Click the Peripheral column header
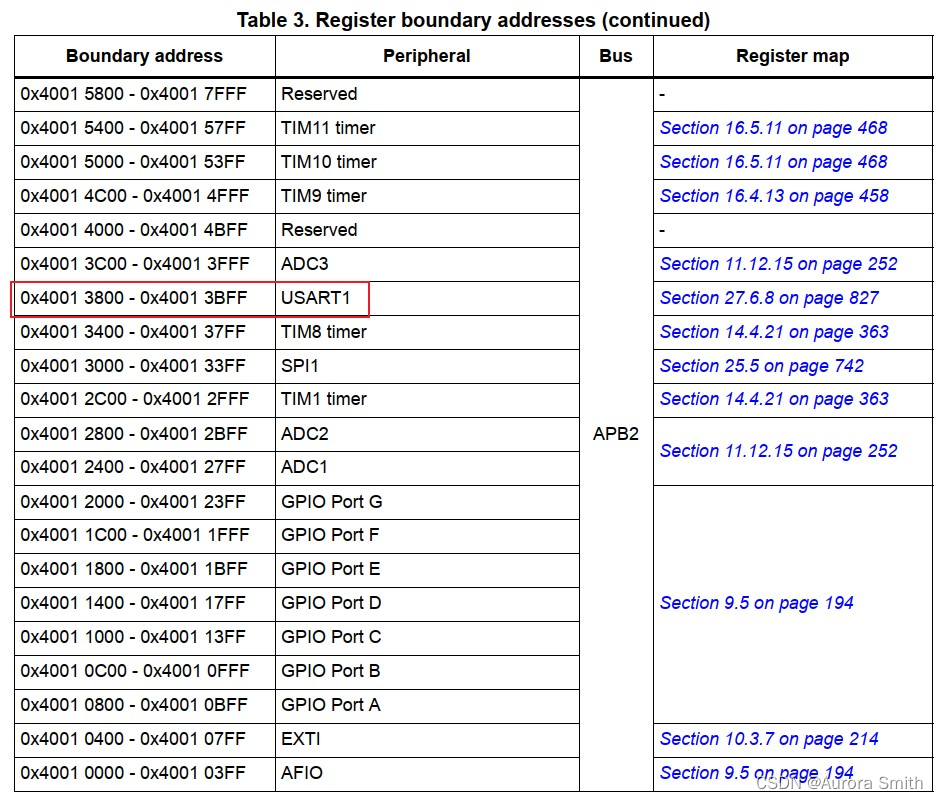The width and height of the screenshot is (938, 799). [427, 56]
